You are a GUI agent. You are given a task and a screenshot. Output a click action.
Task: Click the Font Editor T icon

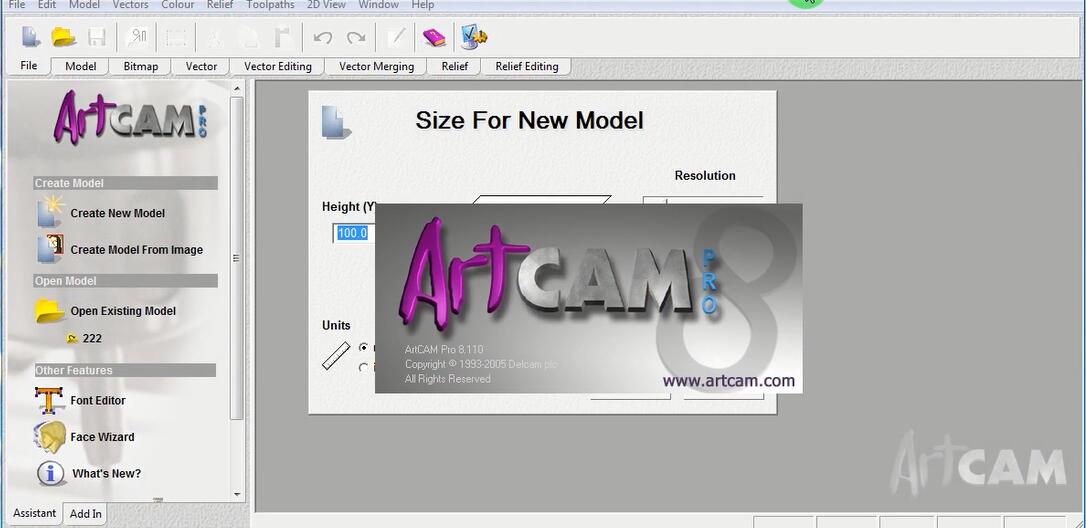[49, 401]
